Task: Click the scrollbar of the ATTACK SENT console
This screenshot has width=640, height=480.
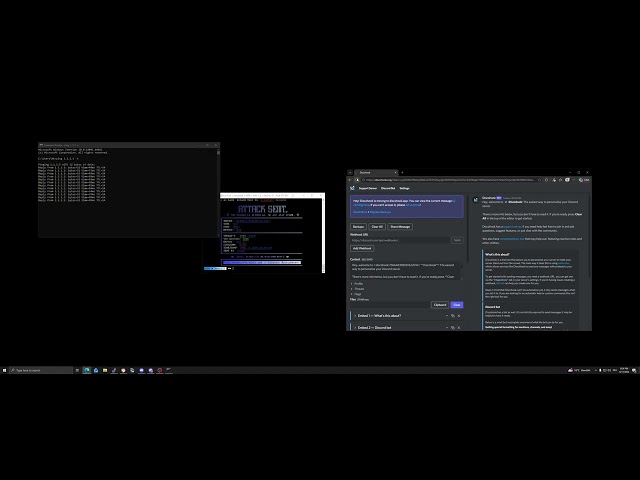Action: pyautogui.click(x=323, y=235)
